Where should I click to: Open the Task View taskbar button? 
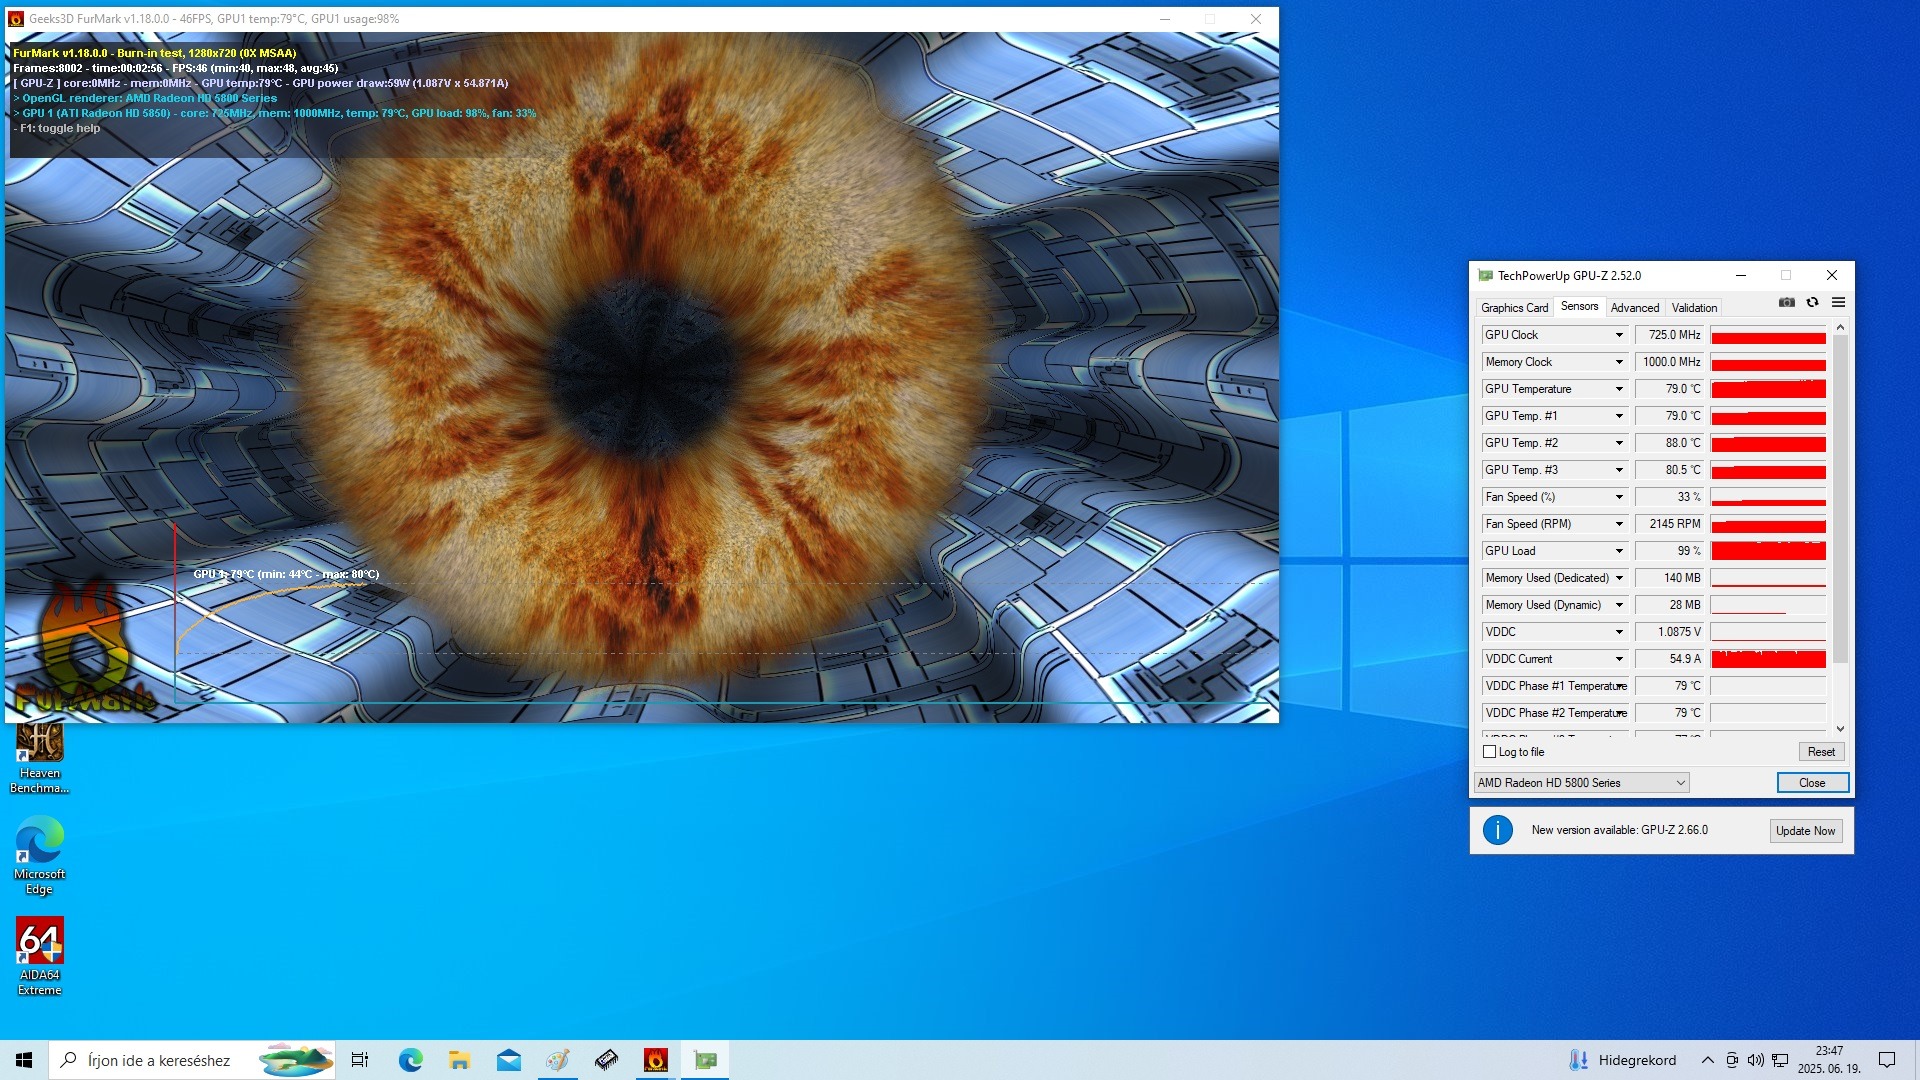click(x=360, y=1060)
